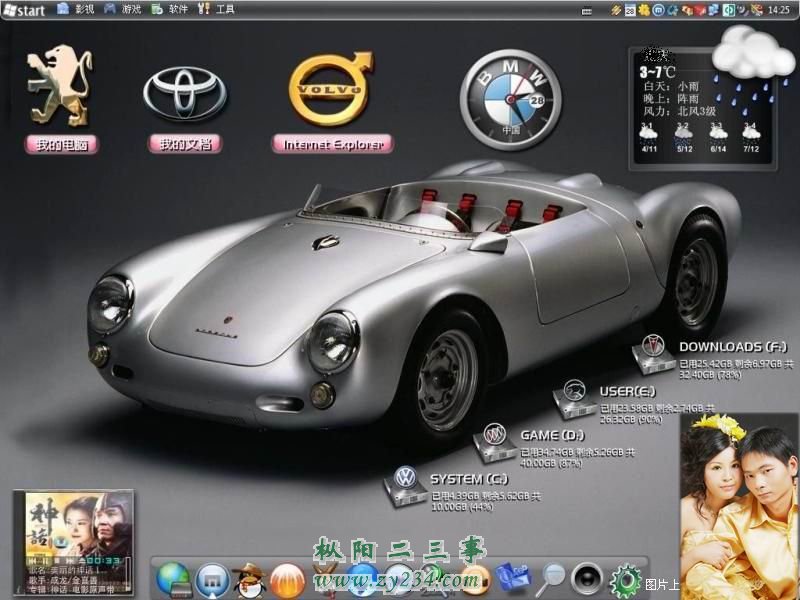Launch the Maxthon browser icon in the dock

tap(213, 581)
